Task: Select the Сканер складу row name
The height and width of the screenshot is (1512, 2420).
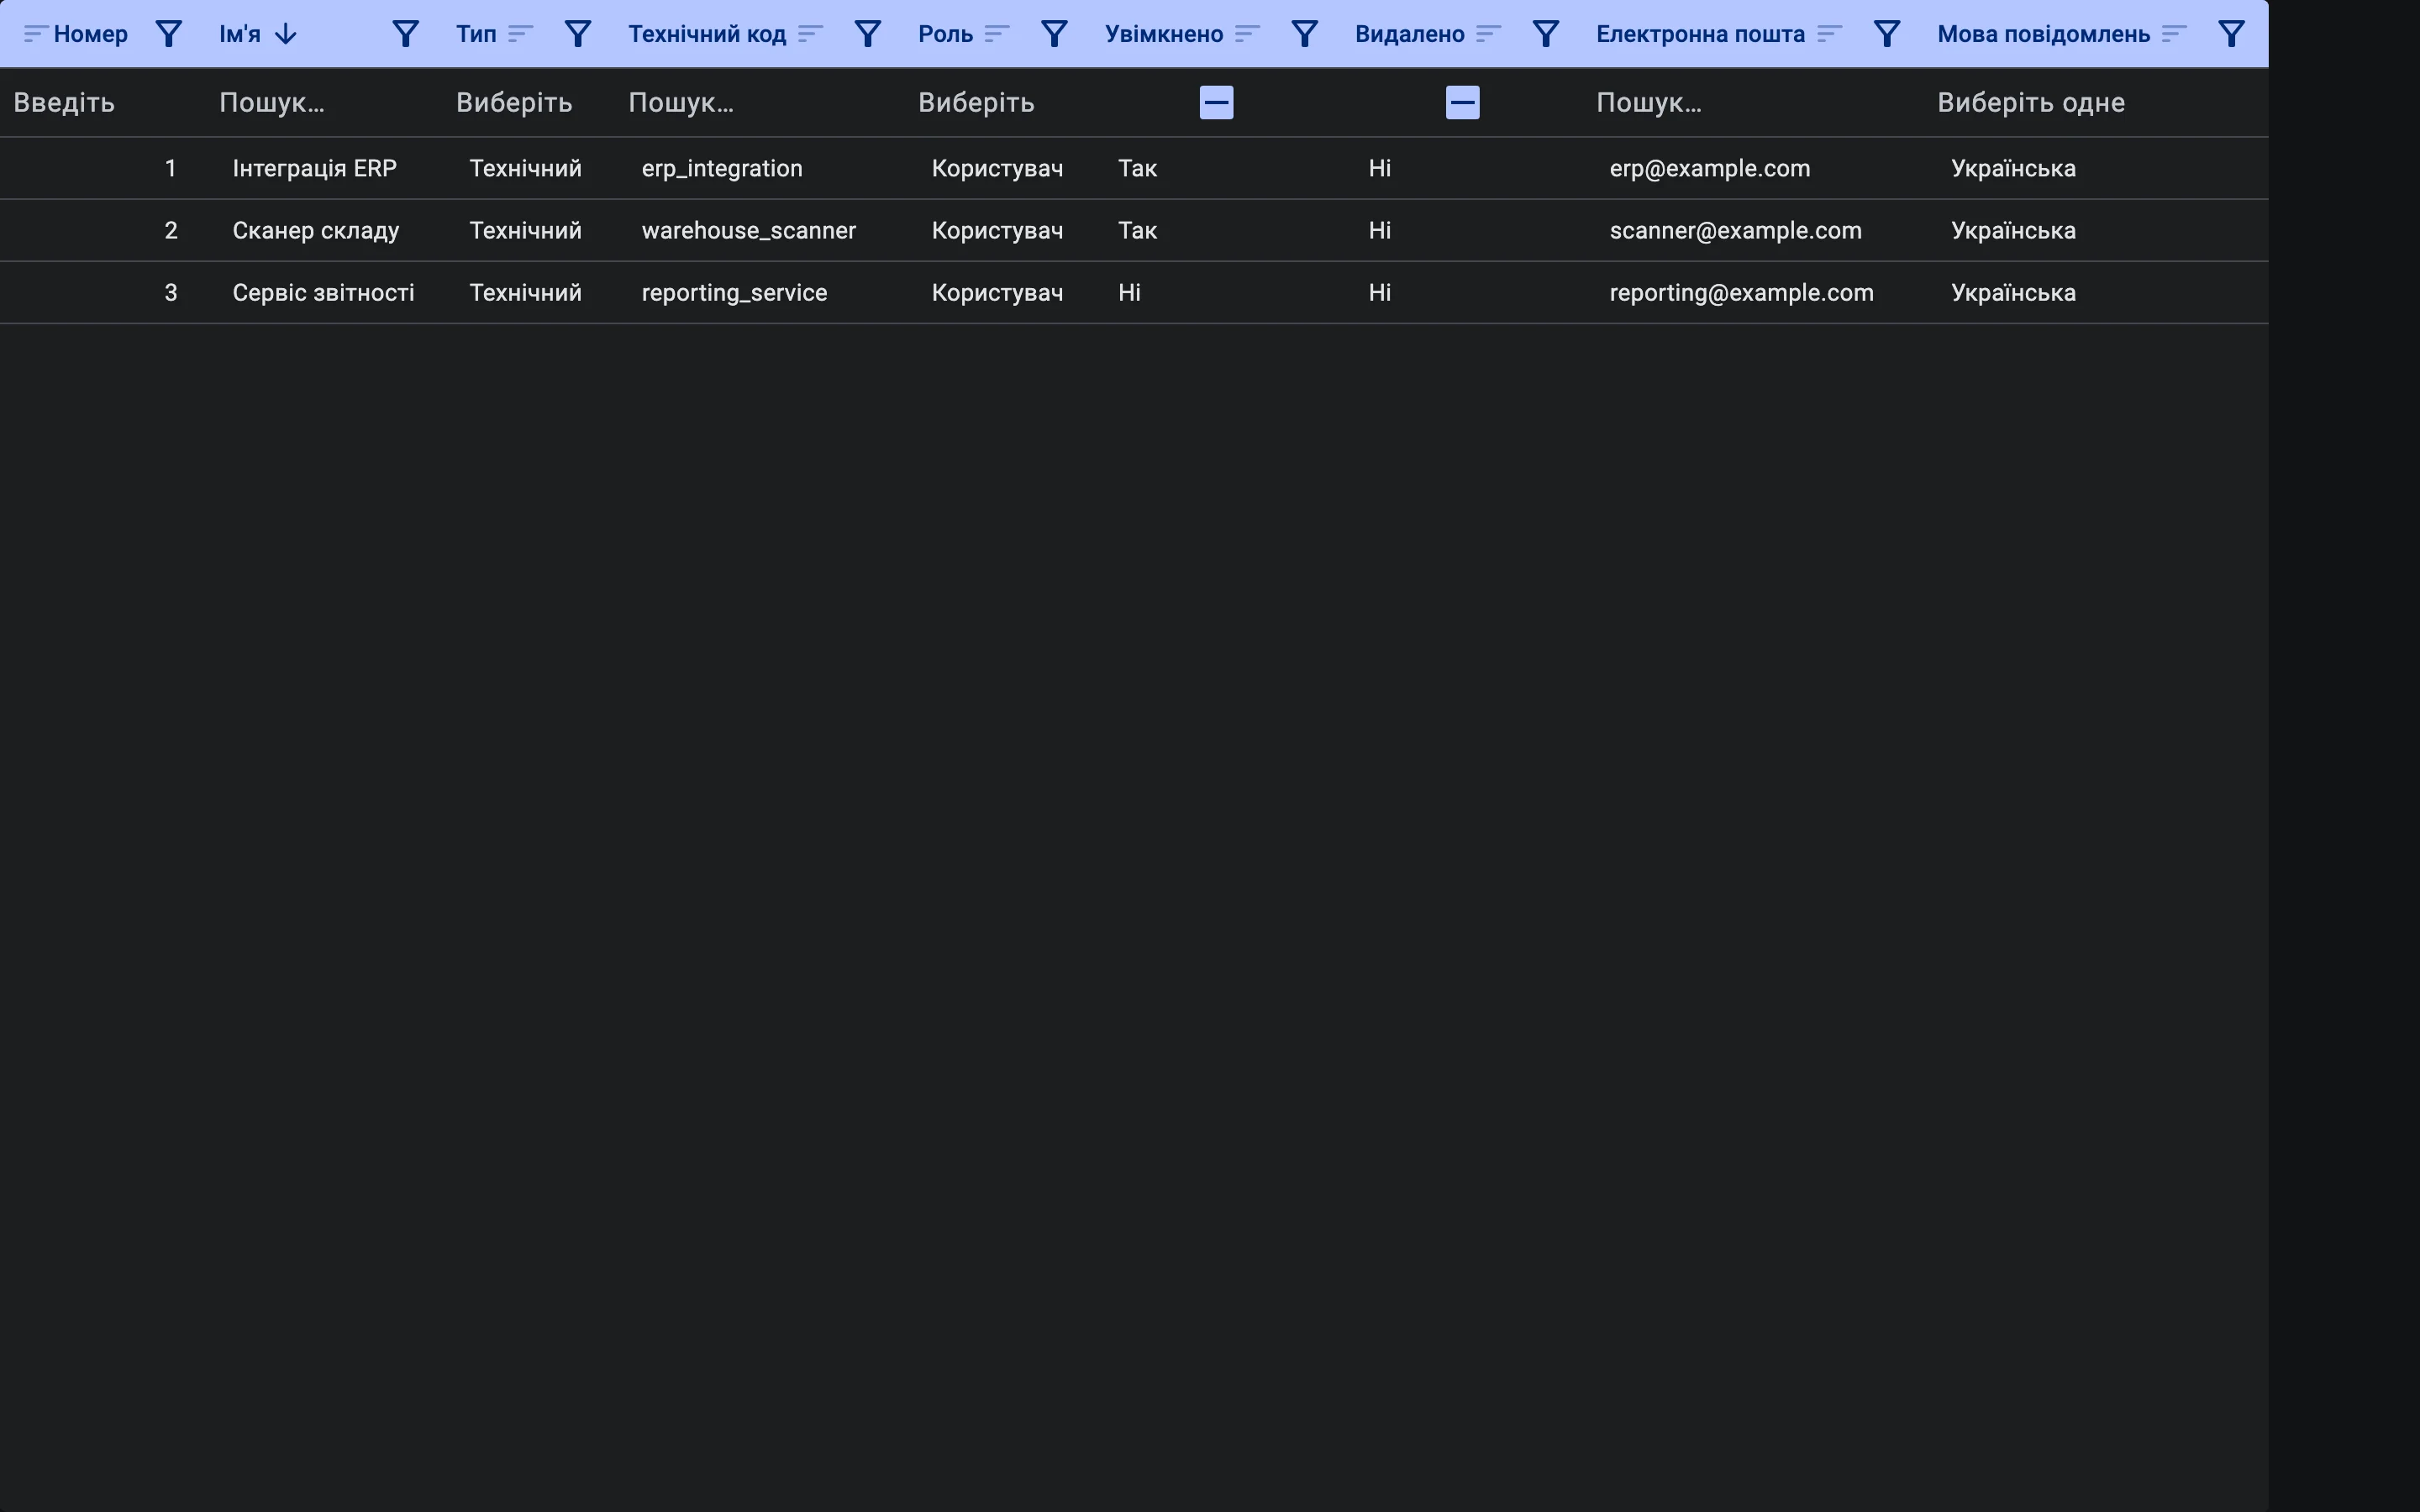Action: (316, 231)
